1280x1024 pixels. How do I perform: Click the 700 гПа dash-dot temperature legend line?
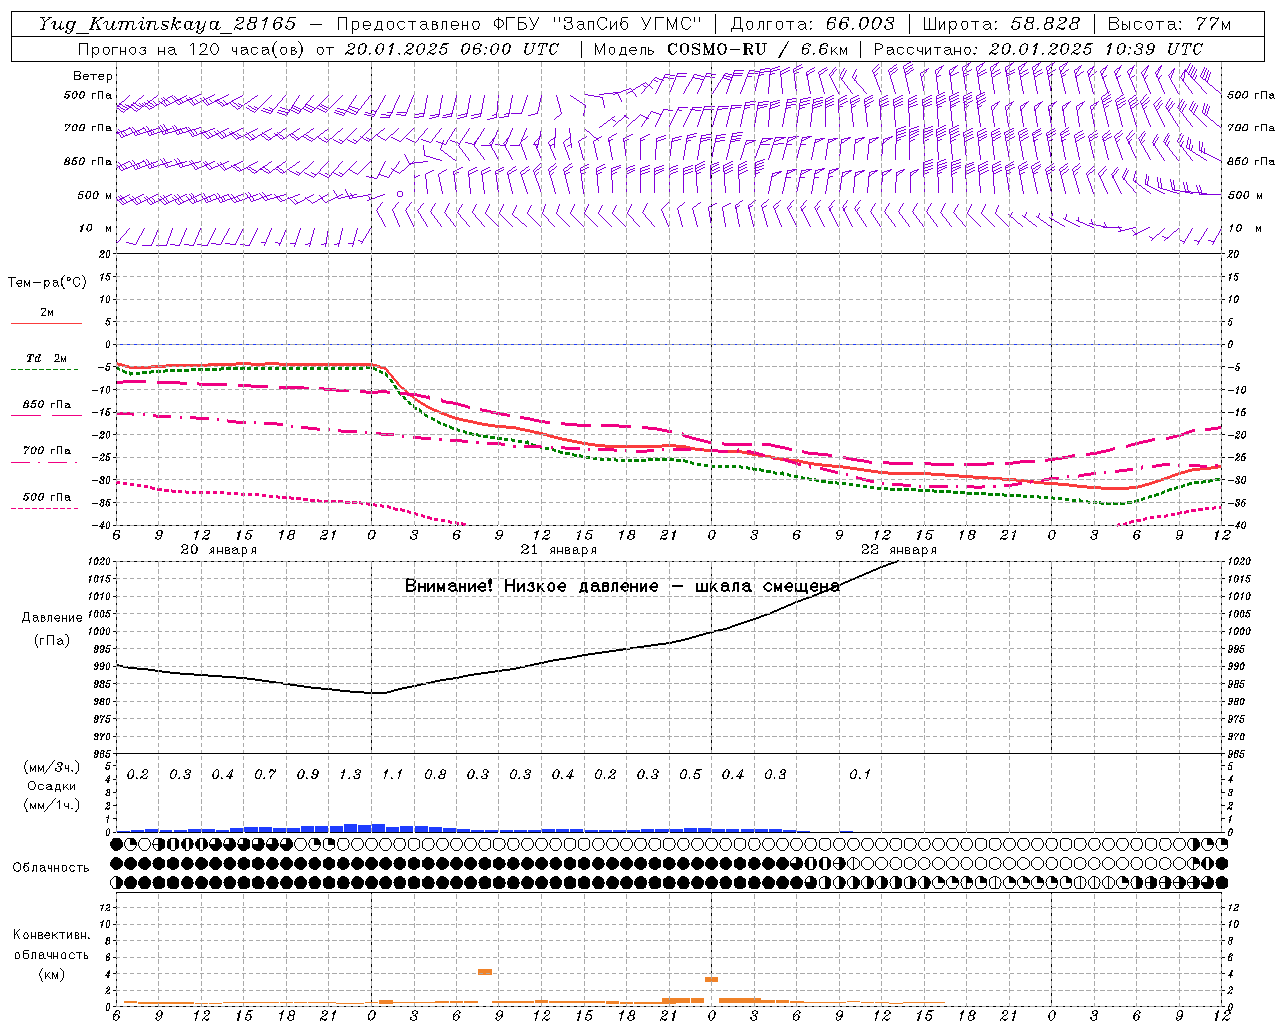pos(44,462)
